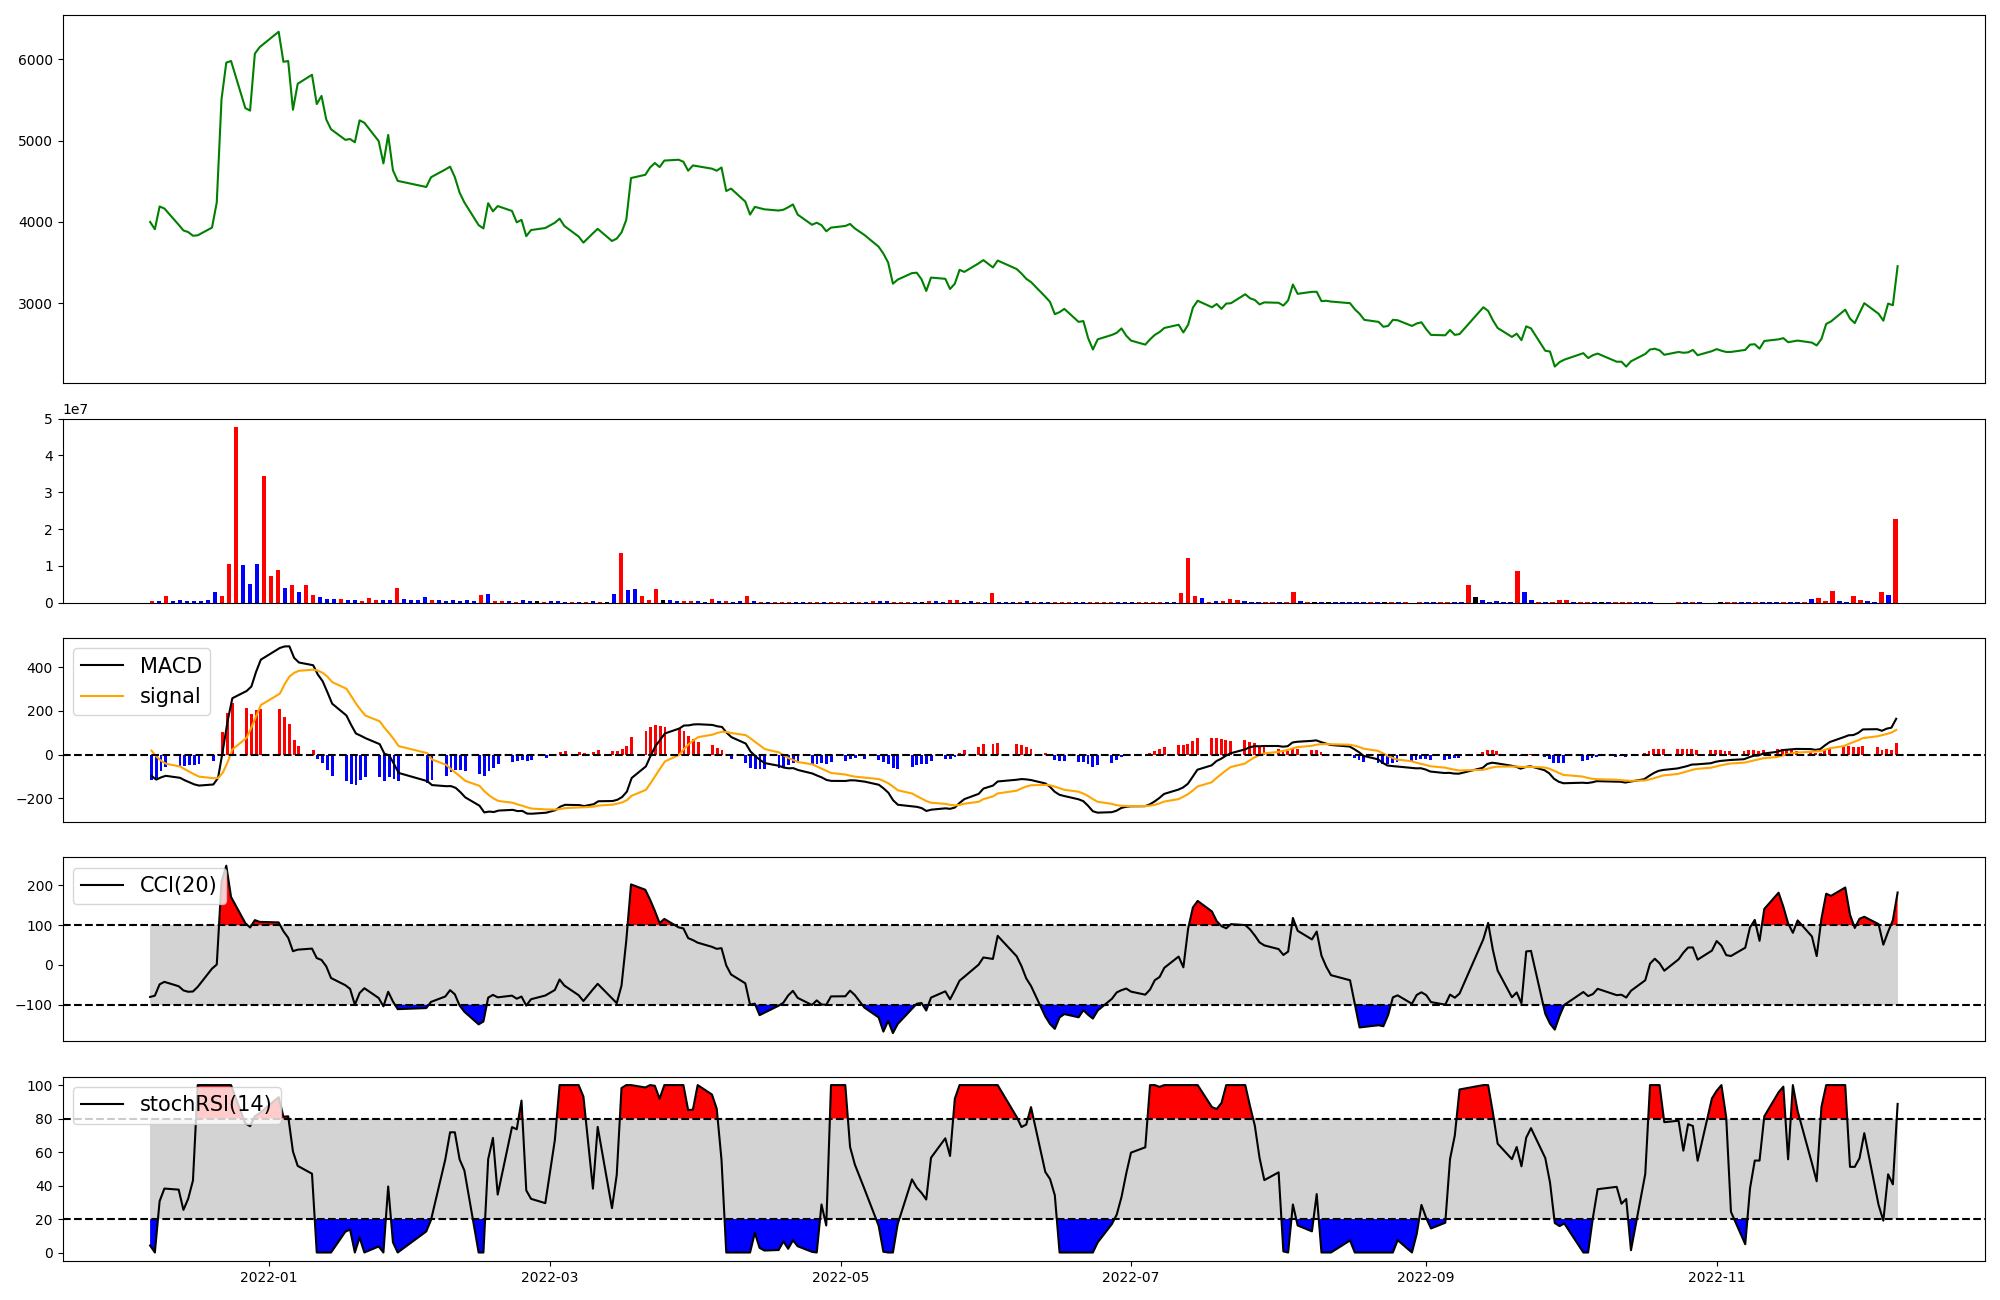
Task: Click the orange signal line swatch in legend
Action: pyautogui.click(x=102, y=696)
